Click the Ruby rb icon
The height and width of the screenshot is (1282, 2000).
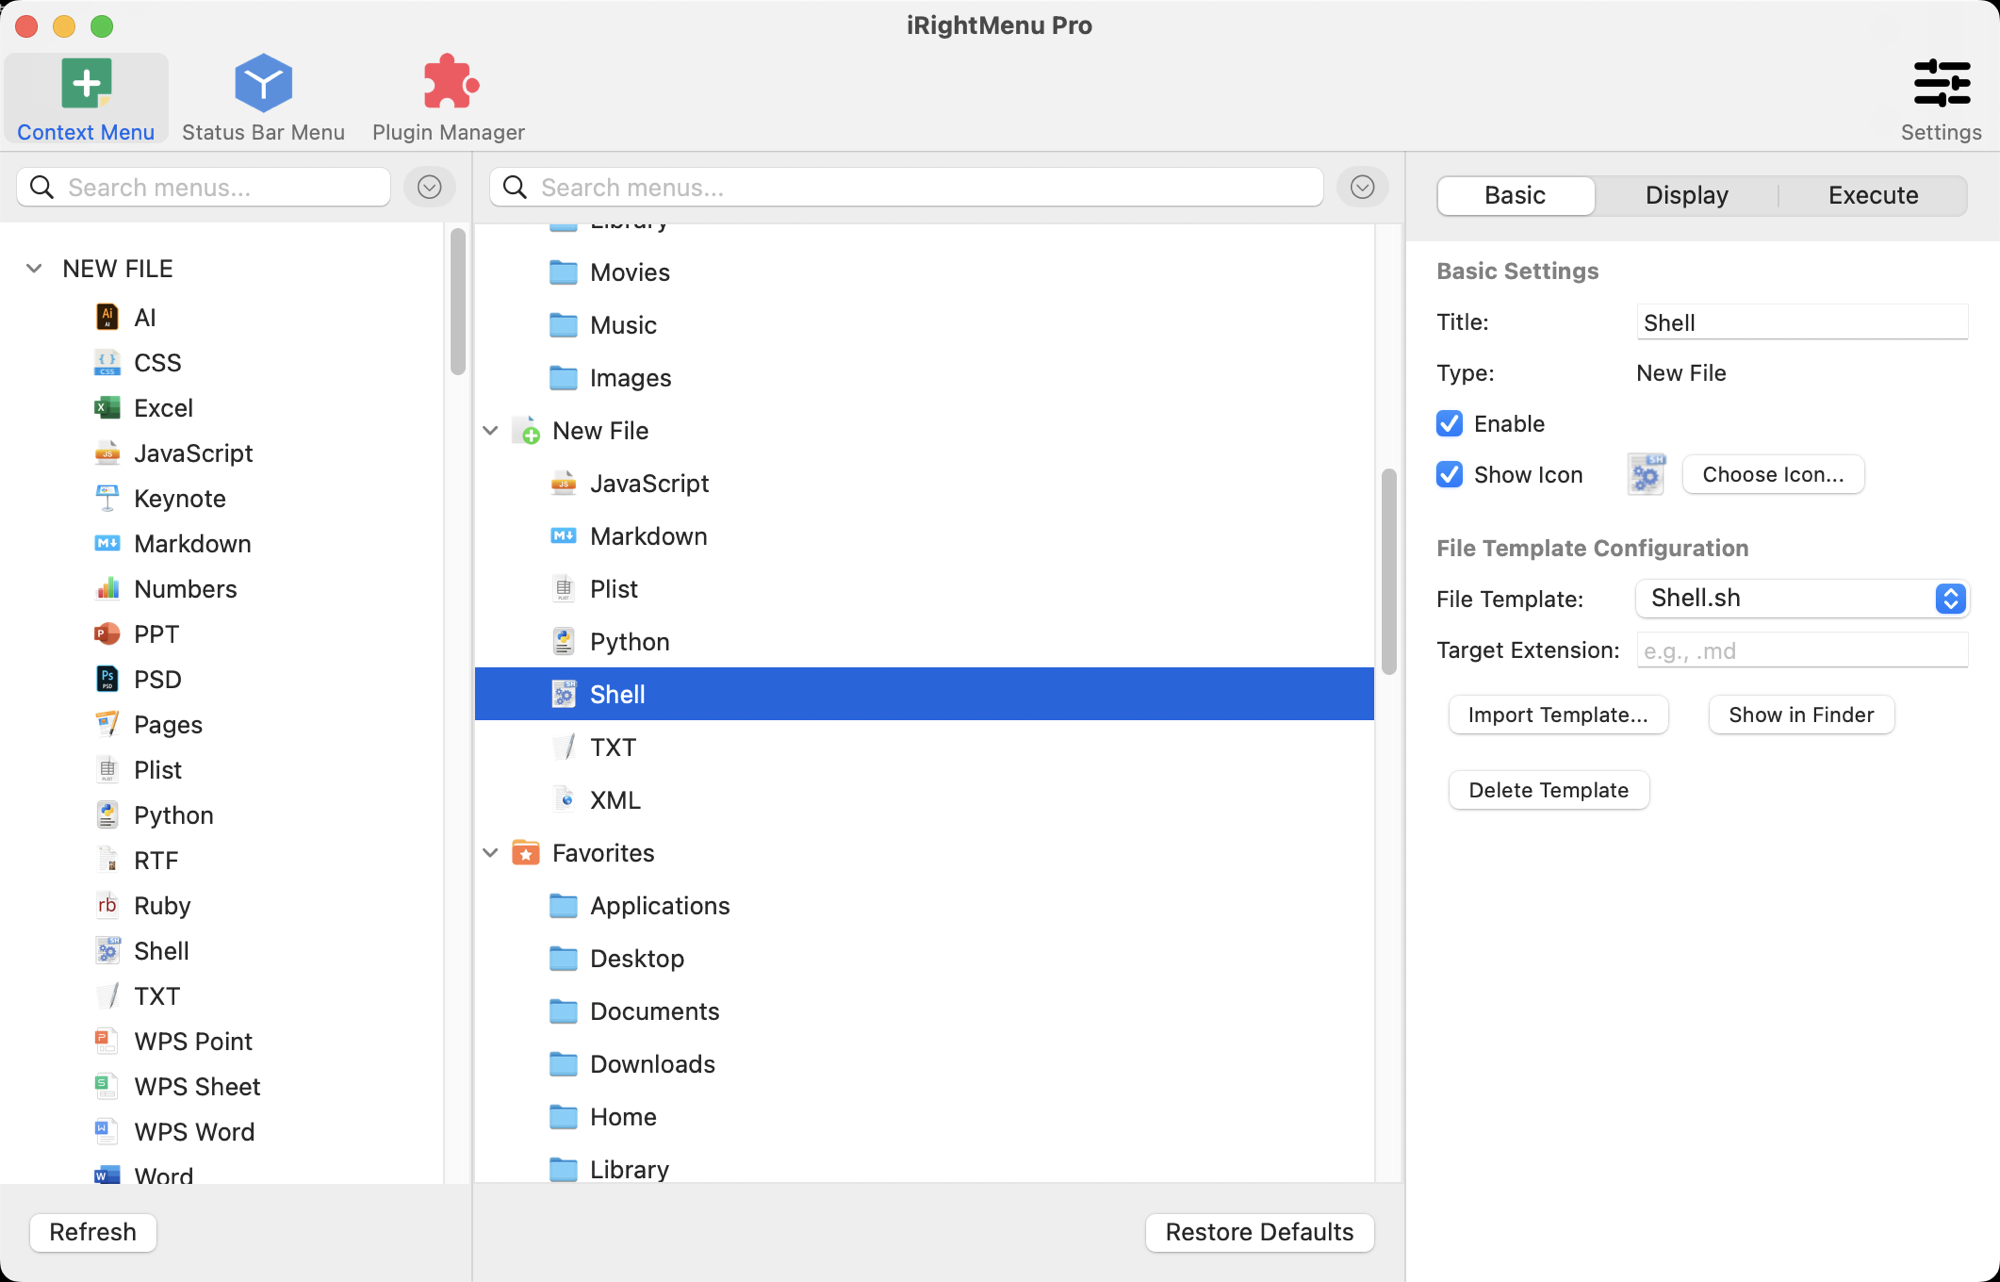[107, 905]
